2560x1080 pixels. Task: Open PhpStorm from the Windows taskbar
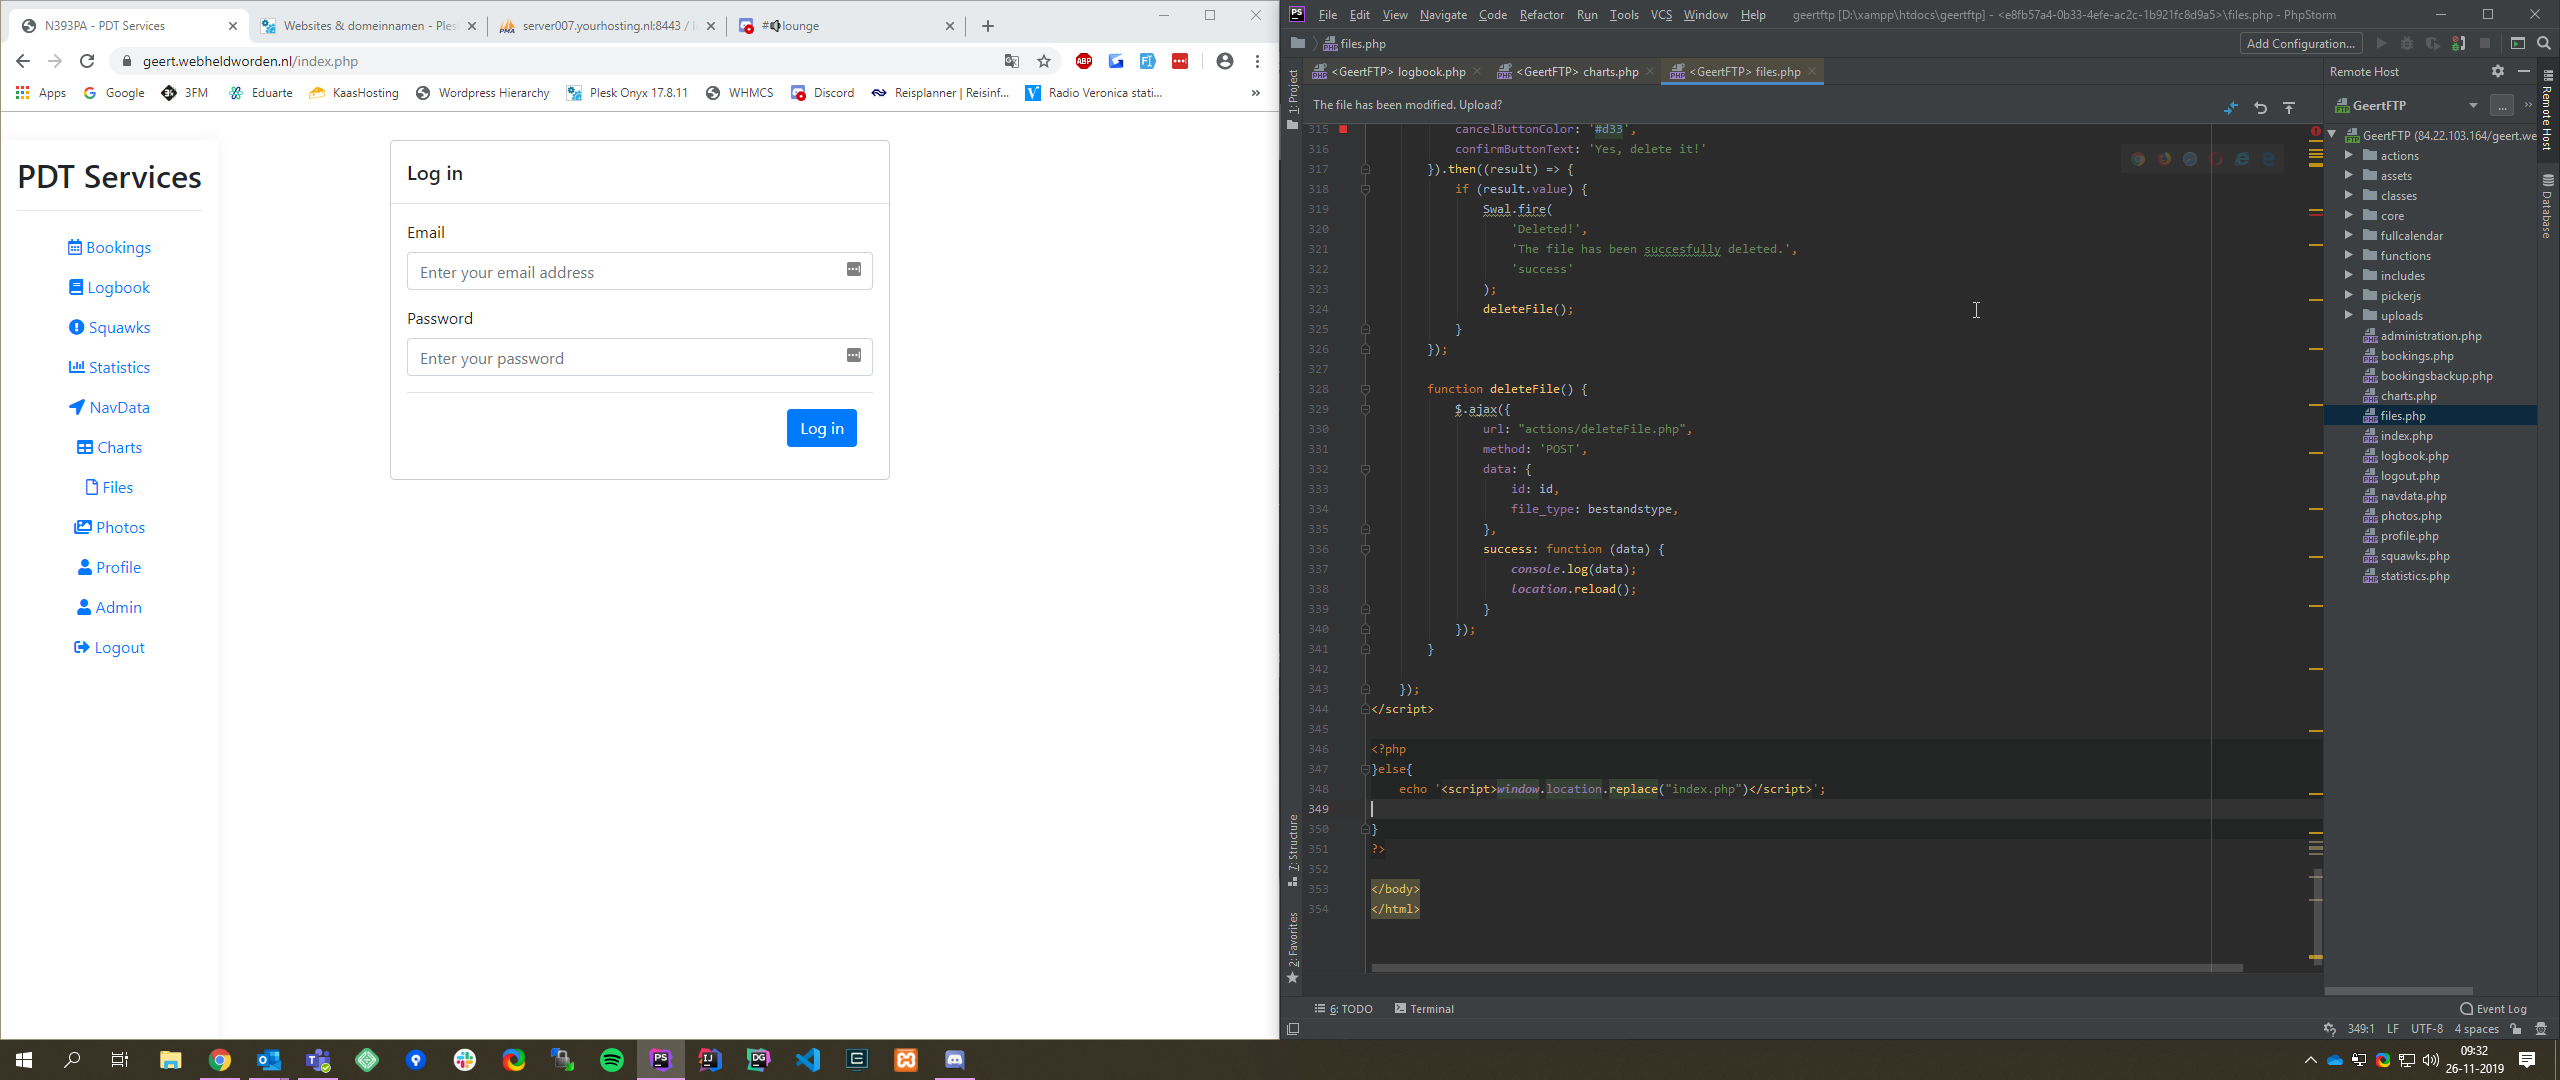click(x=660, y=1059)
